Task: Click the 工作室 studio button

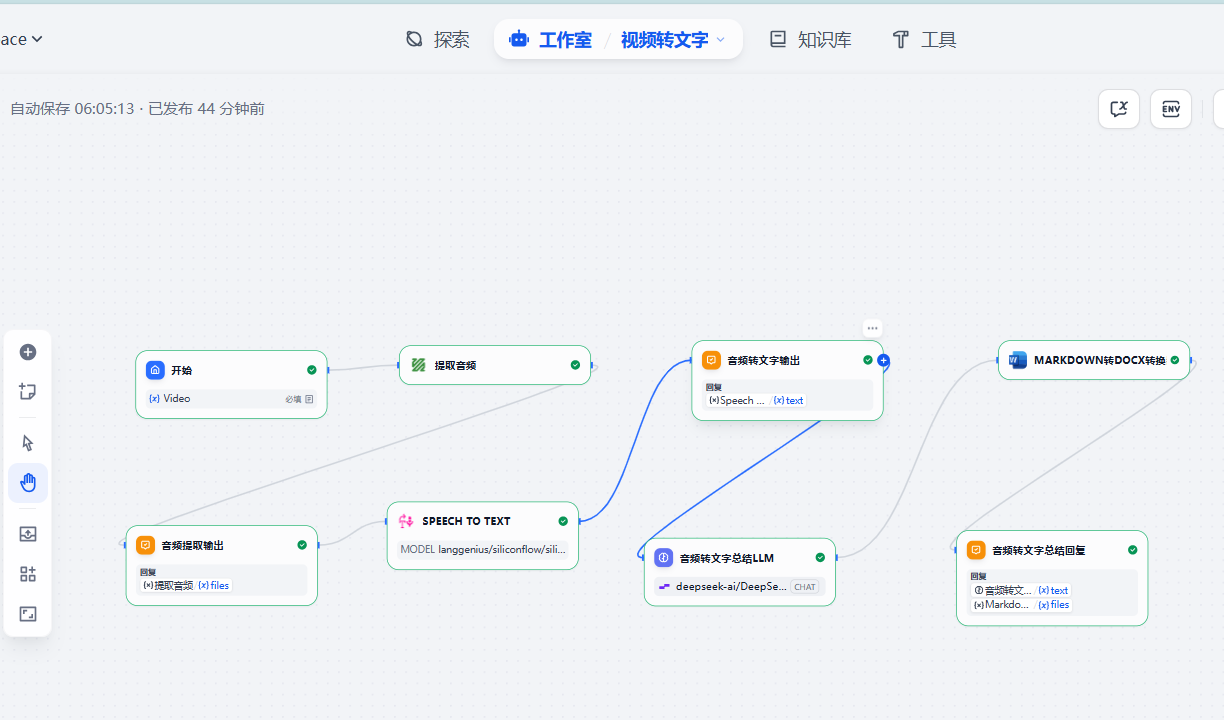Action: tap(551, 40)
